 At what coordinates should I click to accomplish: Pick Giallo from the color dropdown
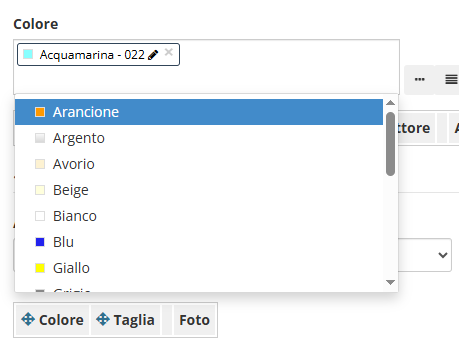point(199,268)
